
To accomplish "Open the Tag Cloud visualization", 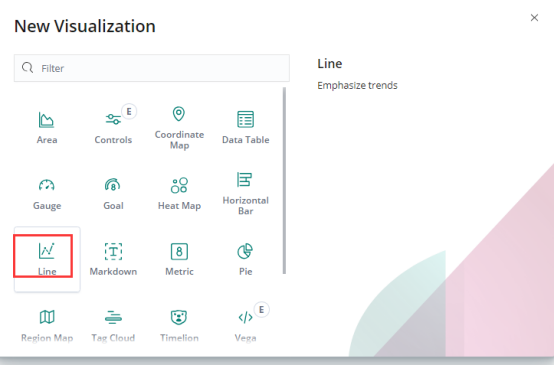I will click(x=113, y=325).
